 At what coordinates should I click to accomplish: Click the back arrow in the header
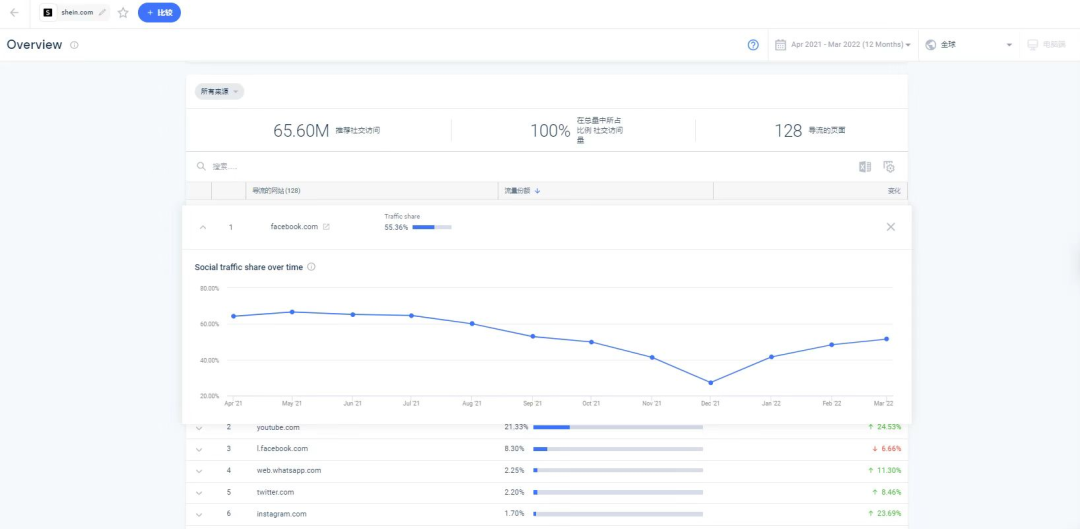click(14, 13)
